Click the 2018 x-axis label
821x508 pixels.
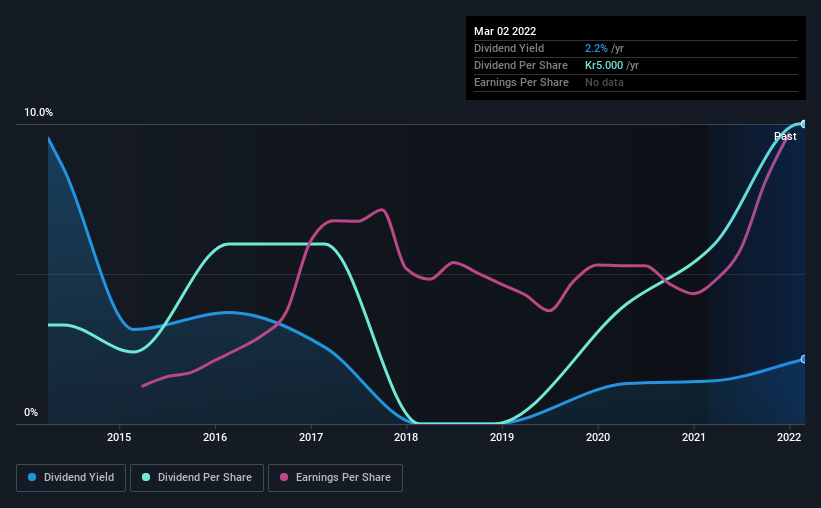(406, 437)
